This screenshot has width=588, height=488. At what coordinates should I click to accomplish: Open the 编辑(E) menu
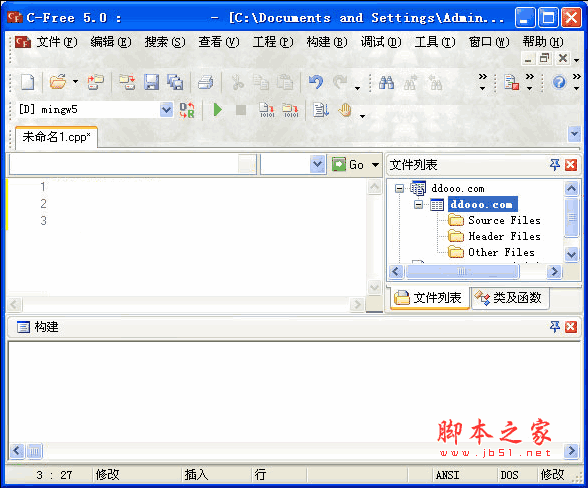[x=111, y=42]
